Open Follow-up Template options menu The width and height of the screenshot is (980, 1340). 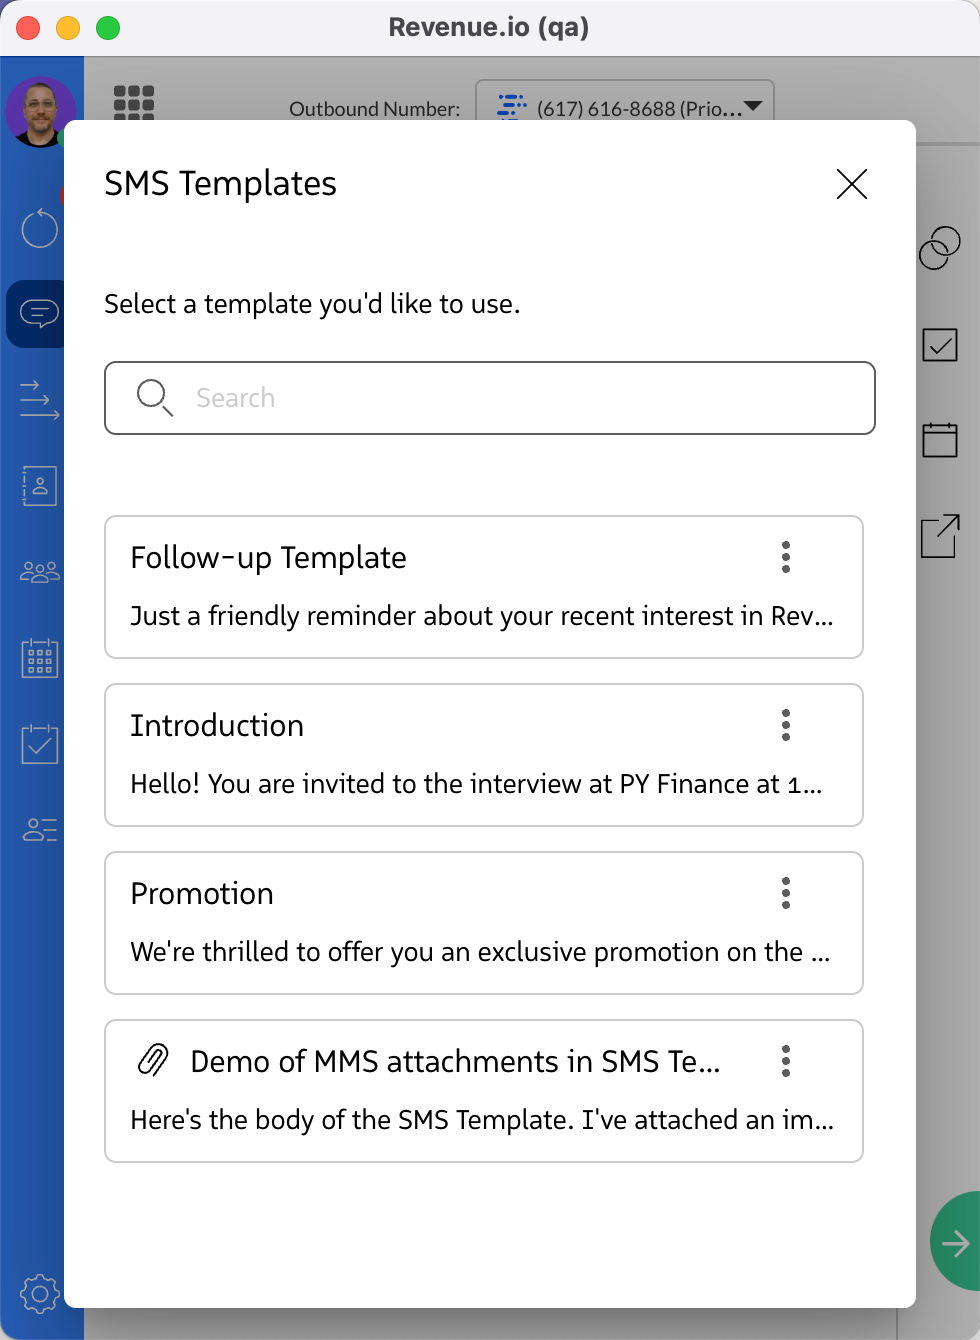(786, 557)
